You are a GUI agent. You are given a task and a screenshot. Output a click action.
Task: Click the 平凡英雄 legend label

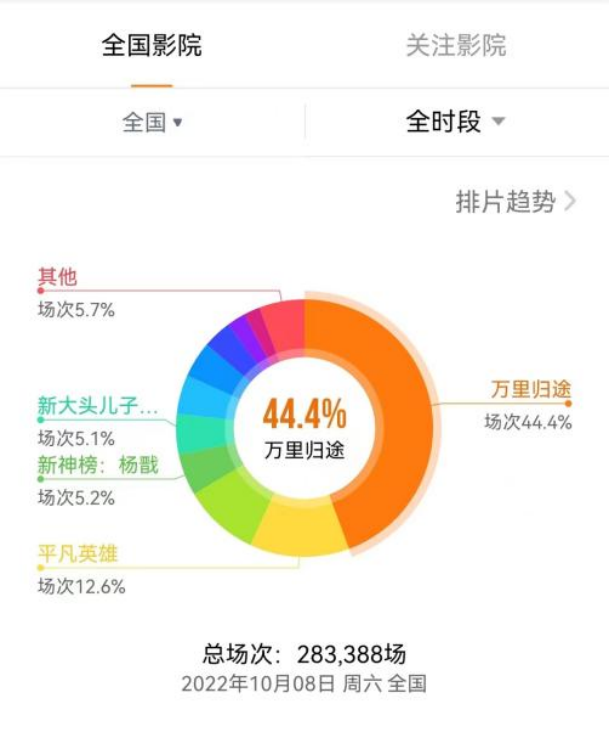[78, 554]
